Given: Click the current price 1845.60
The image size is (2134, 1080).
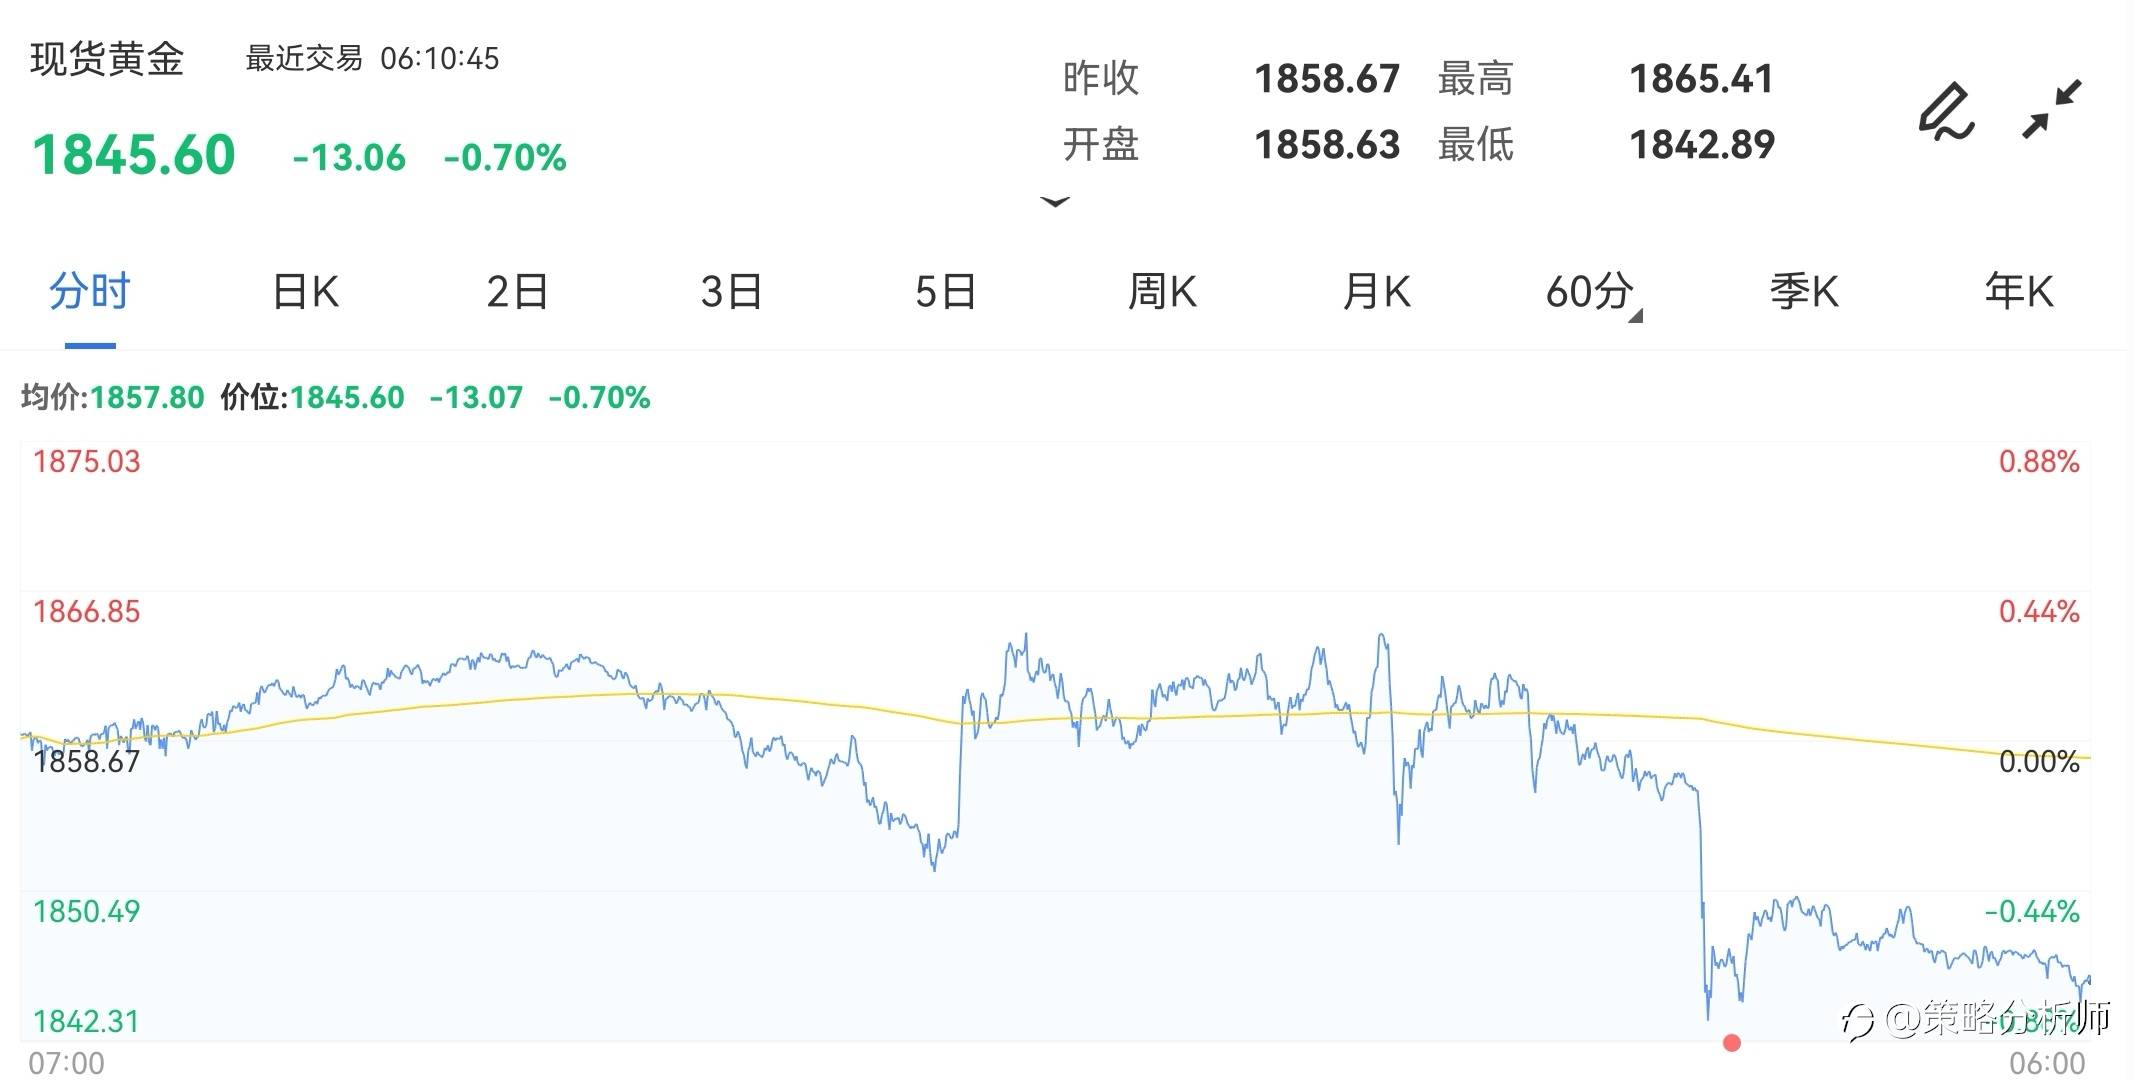Looking at the screenshot, I should pyautogui.click(x=134, y=155).
